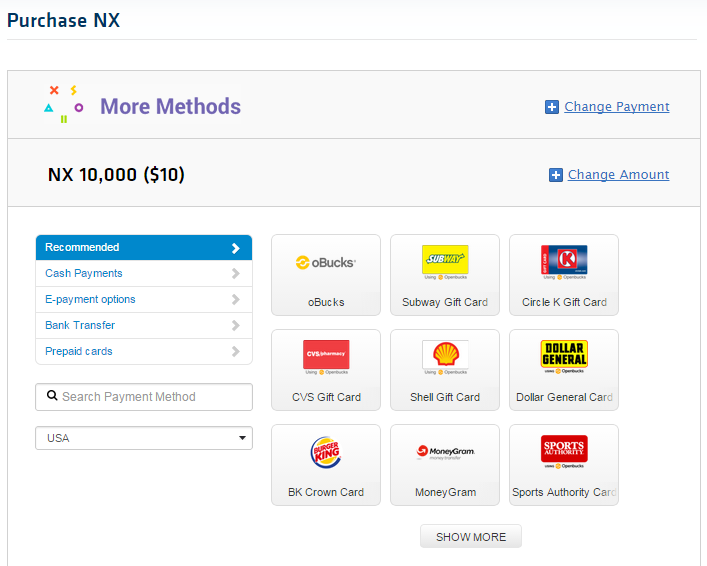Open the Change Payment link
The image size is (707, 566).
(x=616, y=106)
